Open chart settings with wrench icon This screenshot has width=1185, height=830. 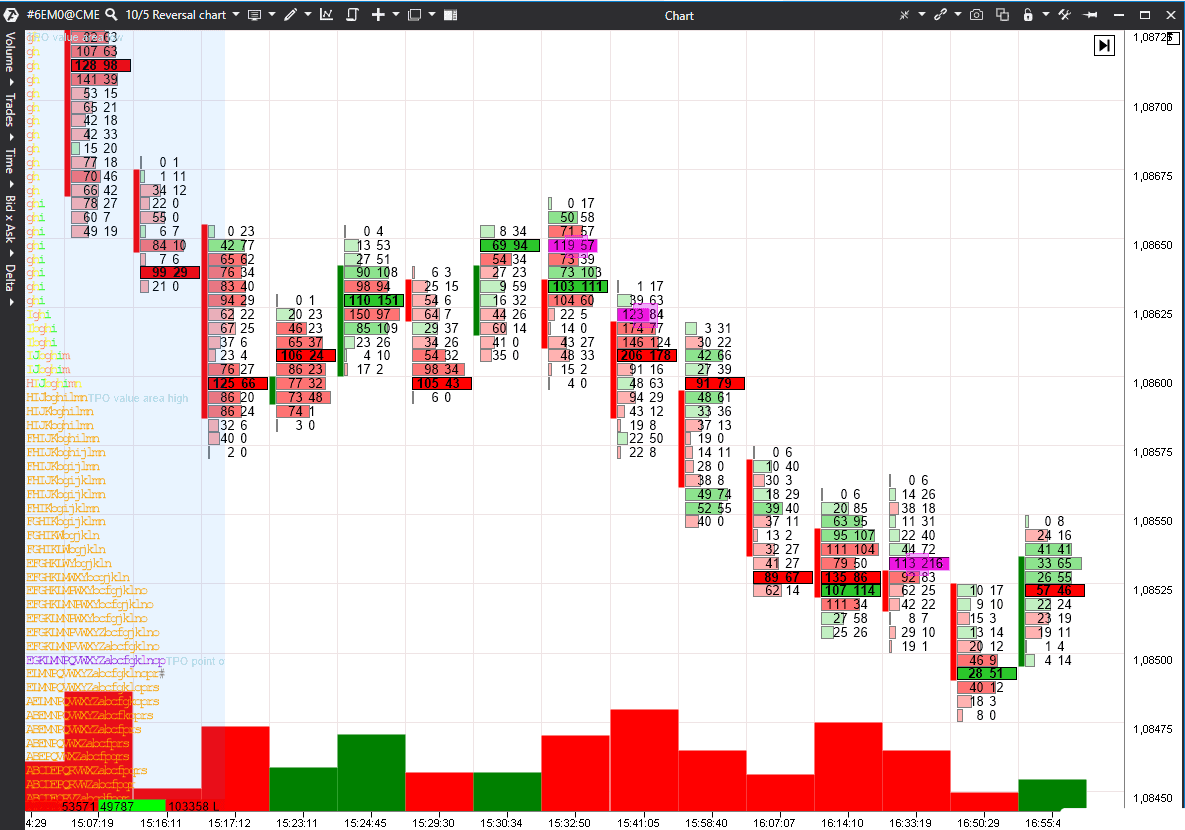(1064, 15)
